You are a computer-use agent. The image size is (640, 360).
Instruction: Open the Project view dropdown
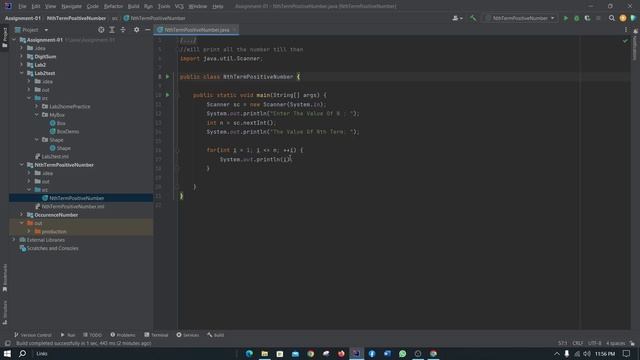click(32, 30)
